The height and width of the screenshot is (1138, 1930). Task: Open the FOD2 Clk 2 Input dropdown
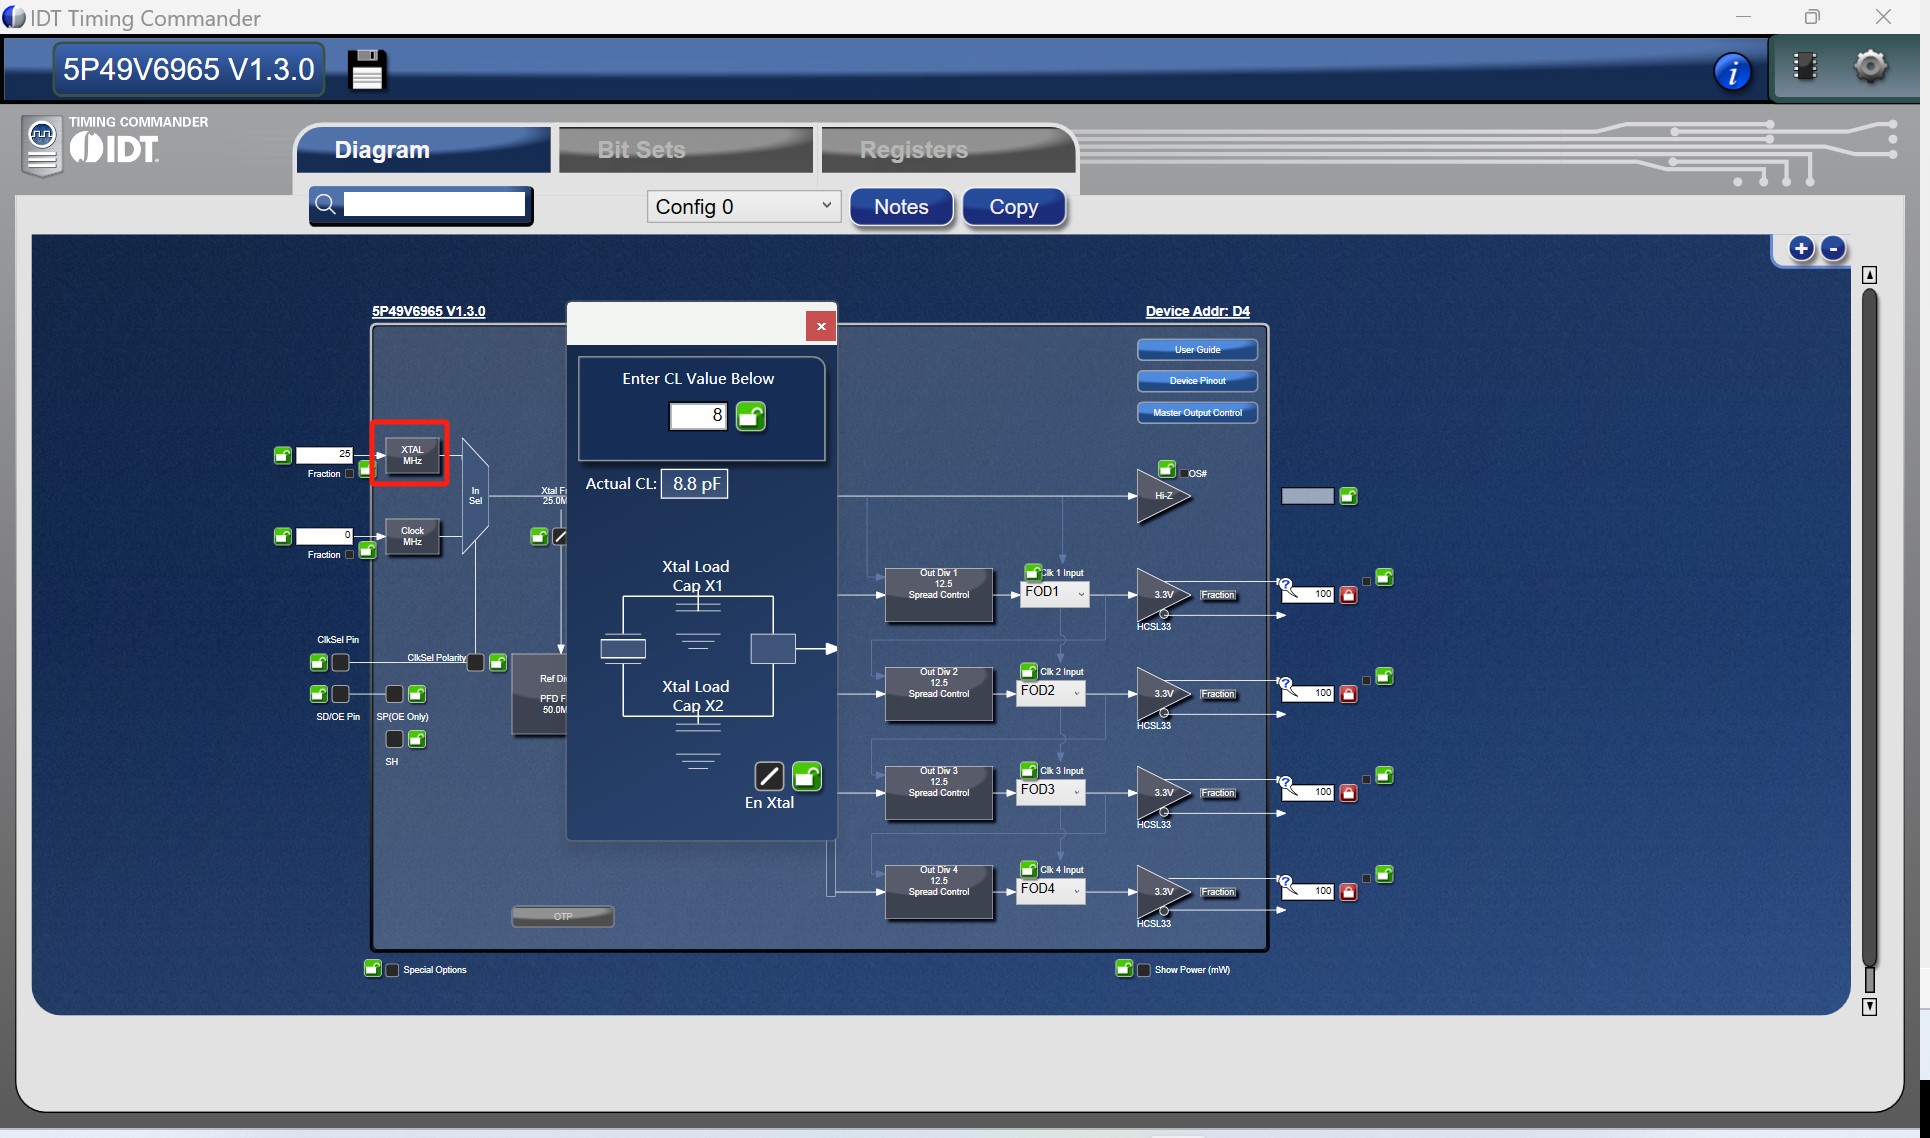point(1051,691)
